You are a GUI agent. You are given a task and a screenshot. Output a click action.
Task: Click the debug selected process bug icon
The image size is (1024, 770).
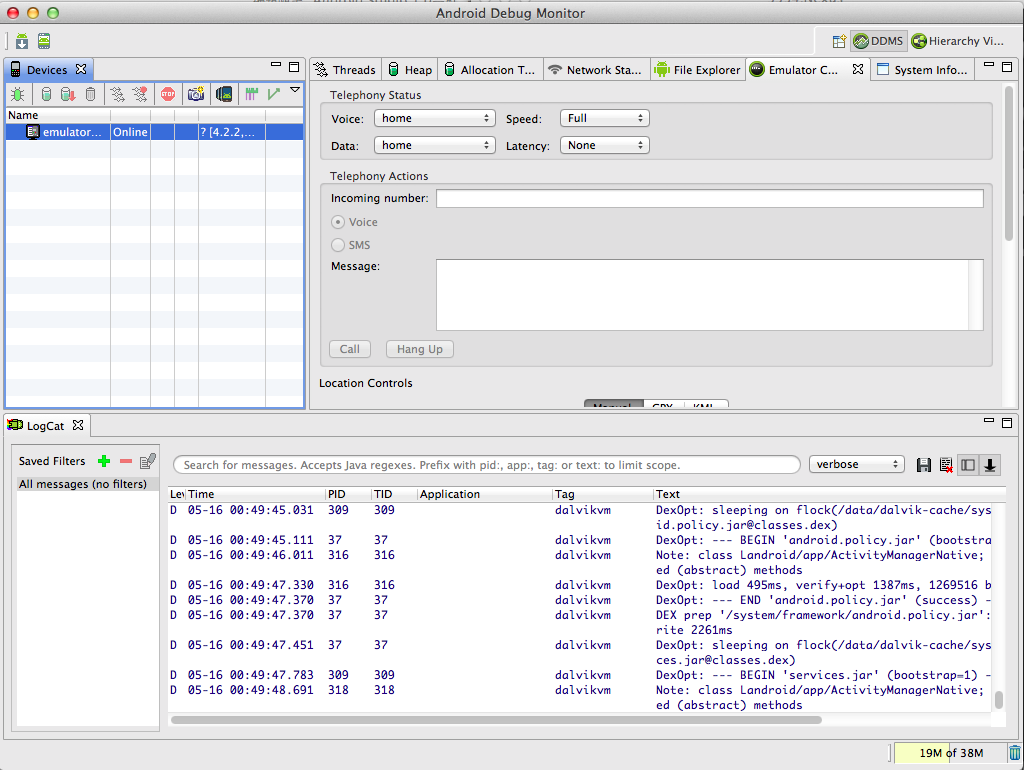point(18,94)
